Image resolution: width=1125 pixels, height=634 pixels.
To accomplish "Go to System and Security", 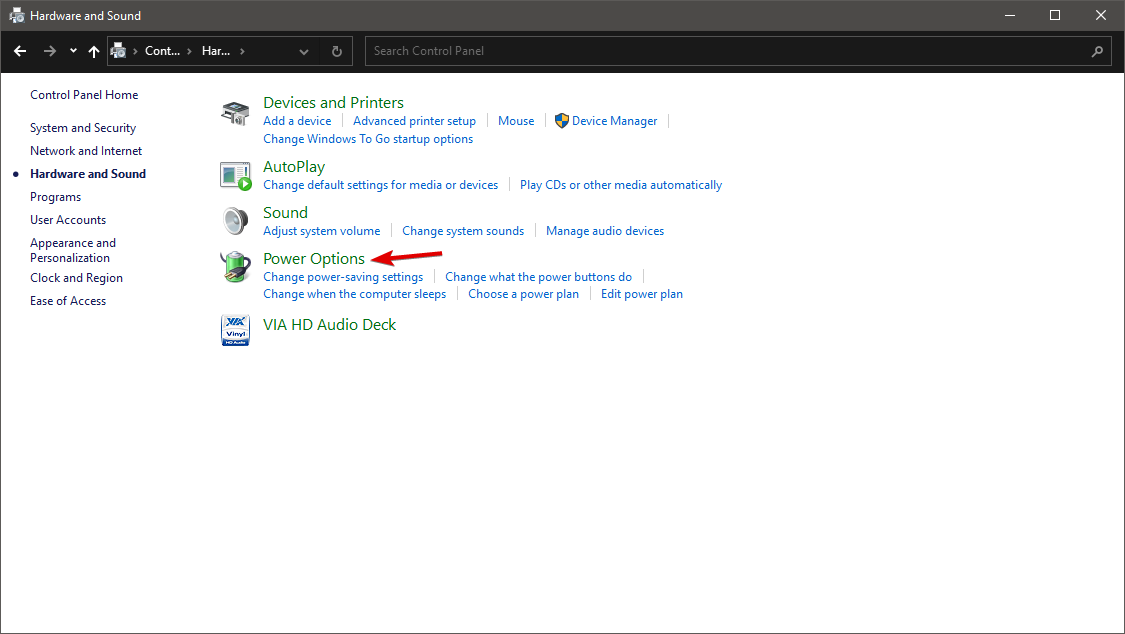I will coord(83,128).
